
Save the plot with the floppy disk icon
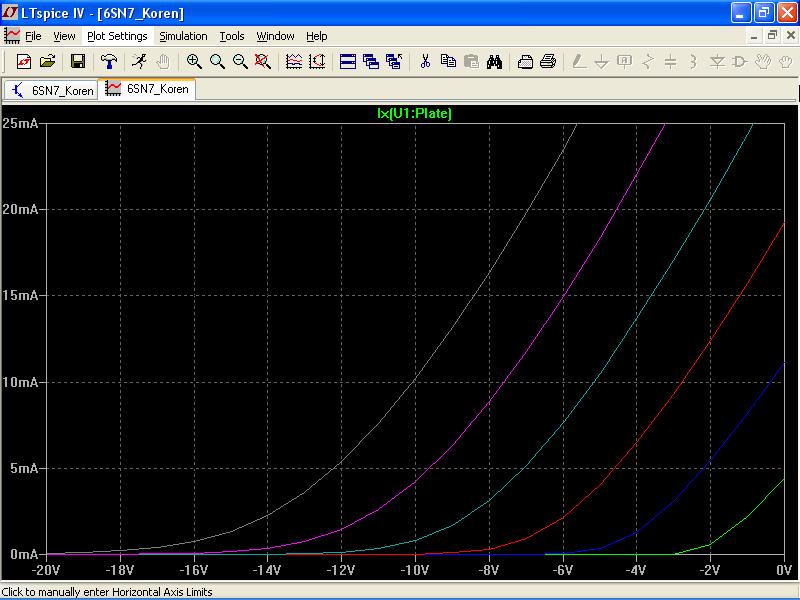coord(78,62)
